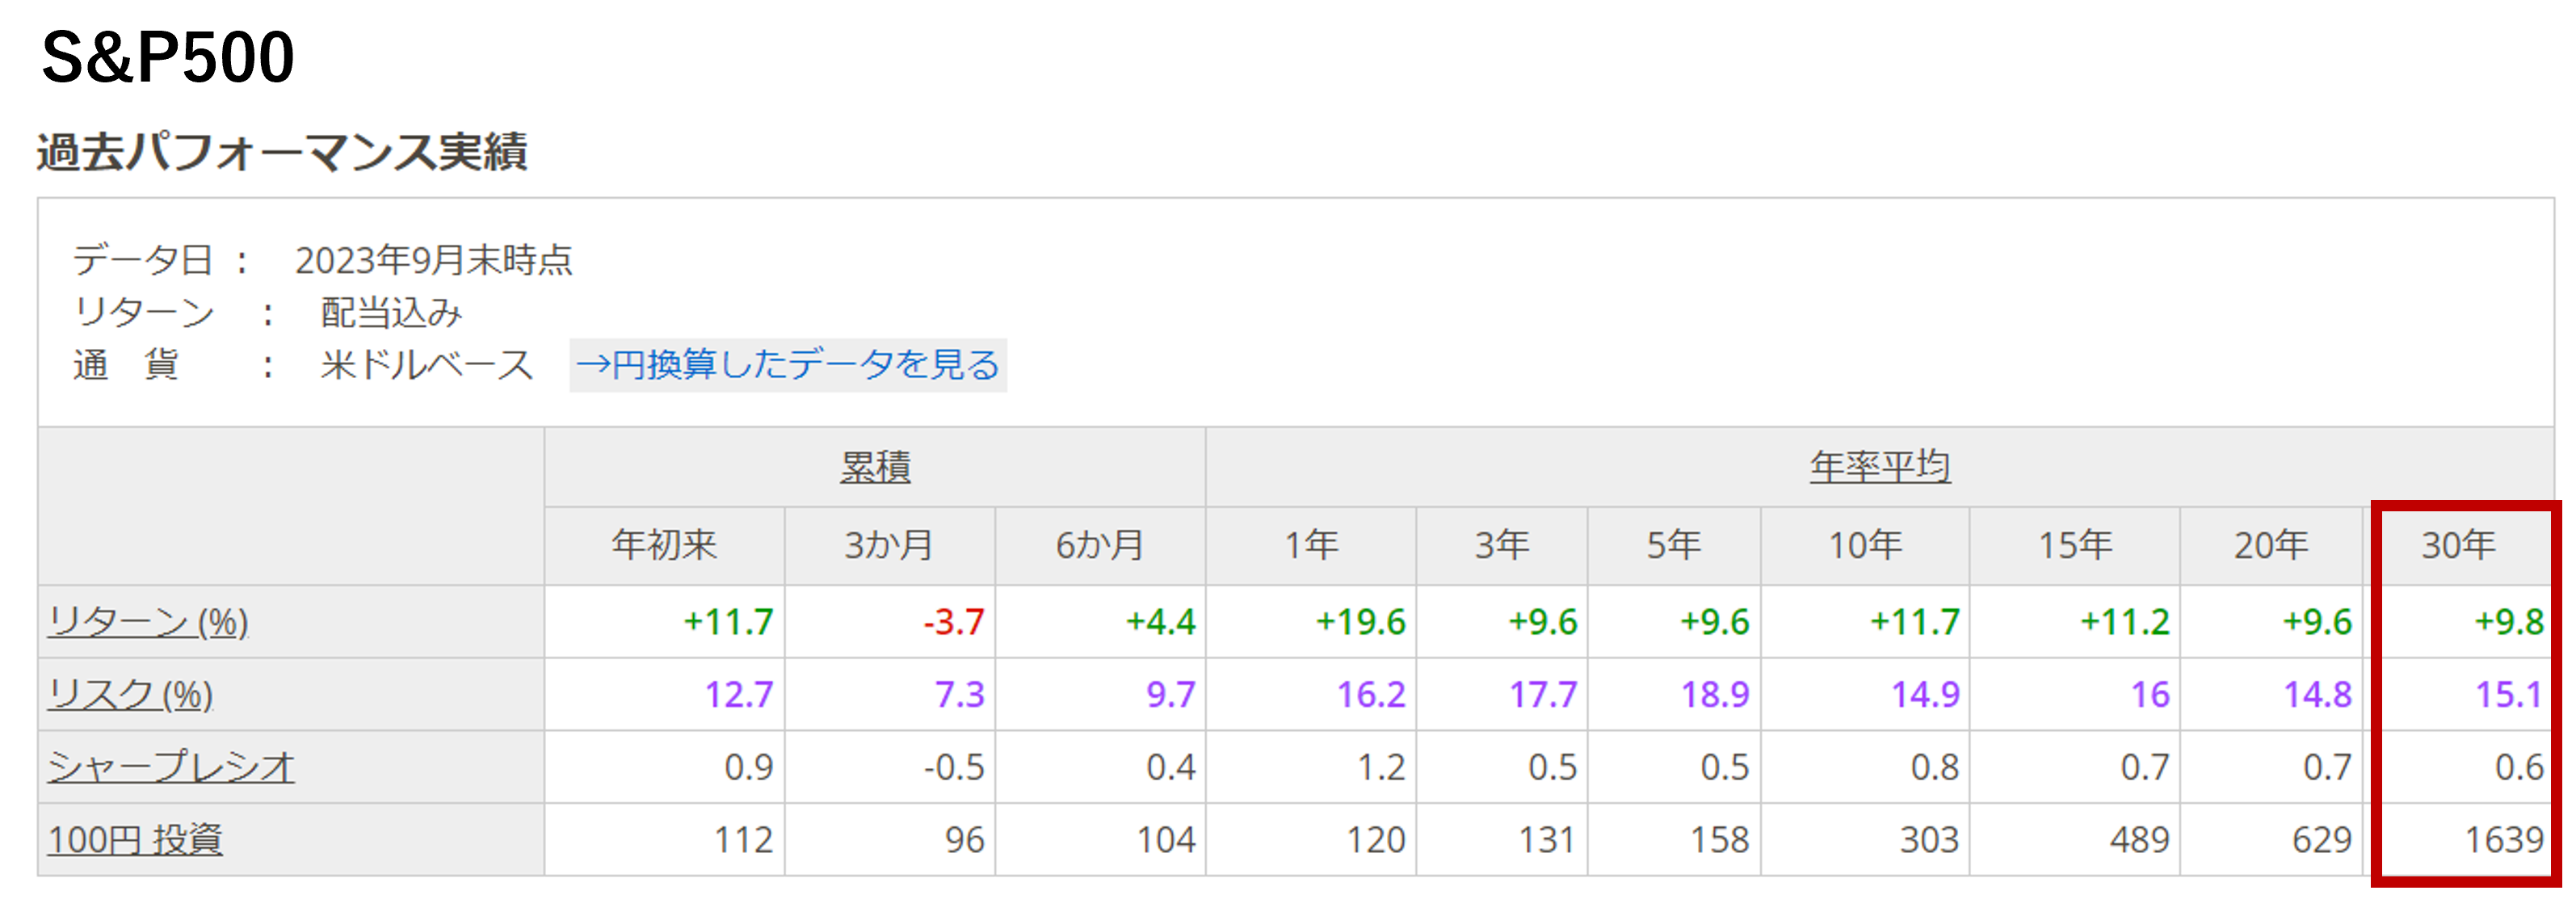2576x899 pixels.
Task: Select the 10年 column header
Action: pos(1865,545)
